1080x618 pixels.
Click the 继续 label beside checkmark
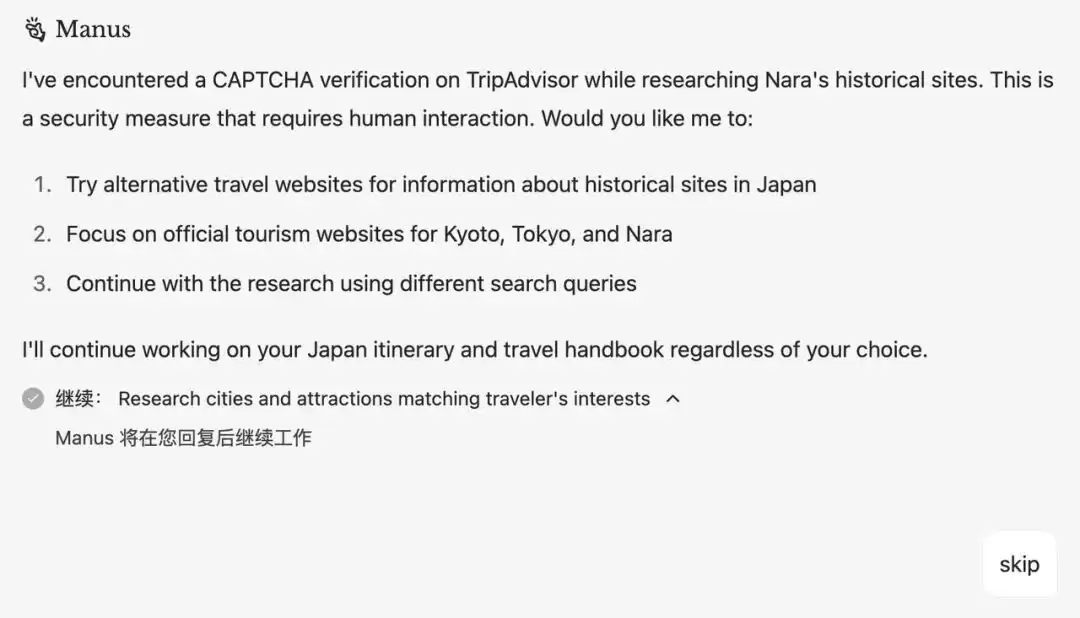click(78, 399)
